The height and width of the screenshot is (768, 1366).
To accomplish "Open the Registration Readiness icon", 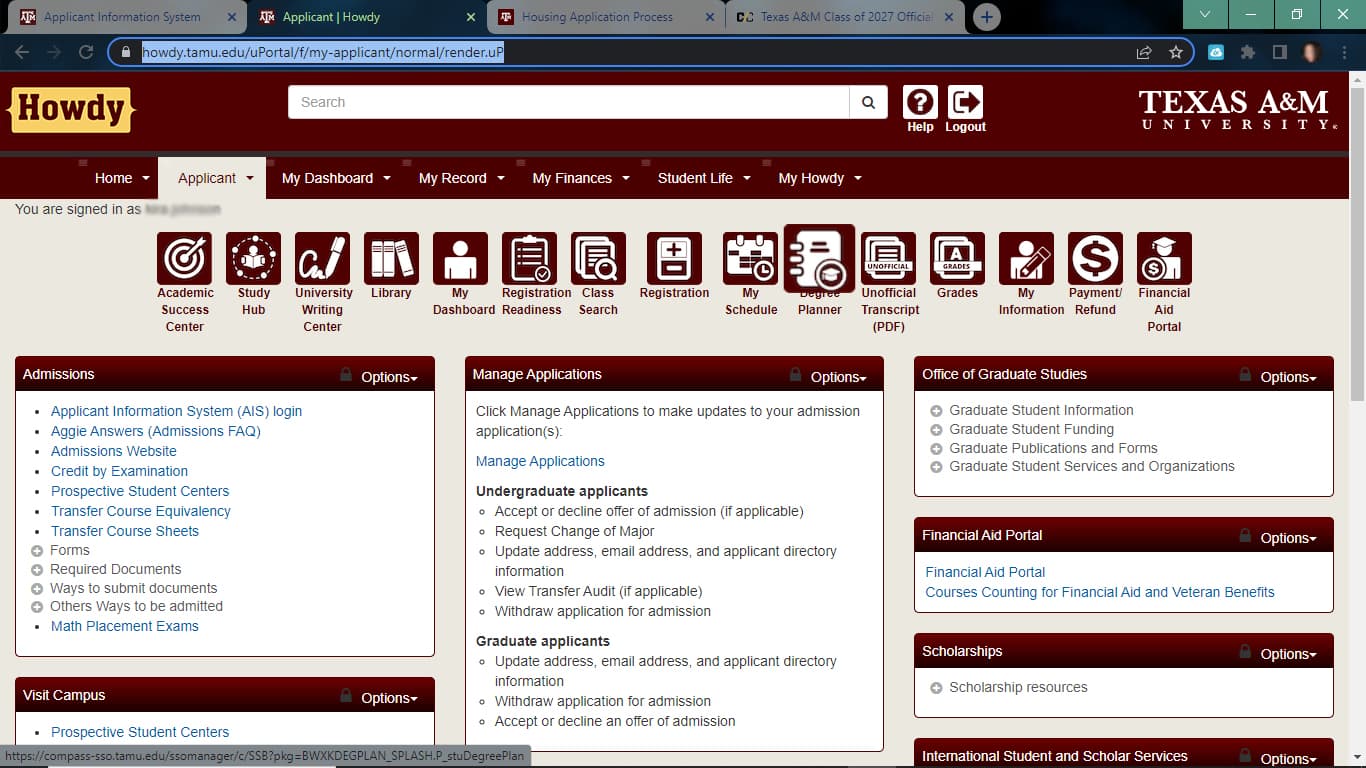I will [529, 259].
